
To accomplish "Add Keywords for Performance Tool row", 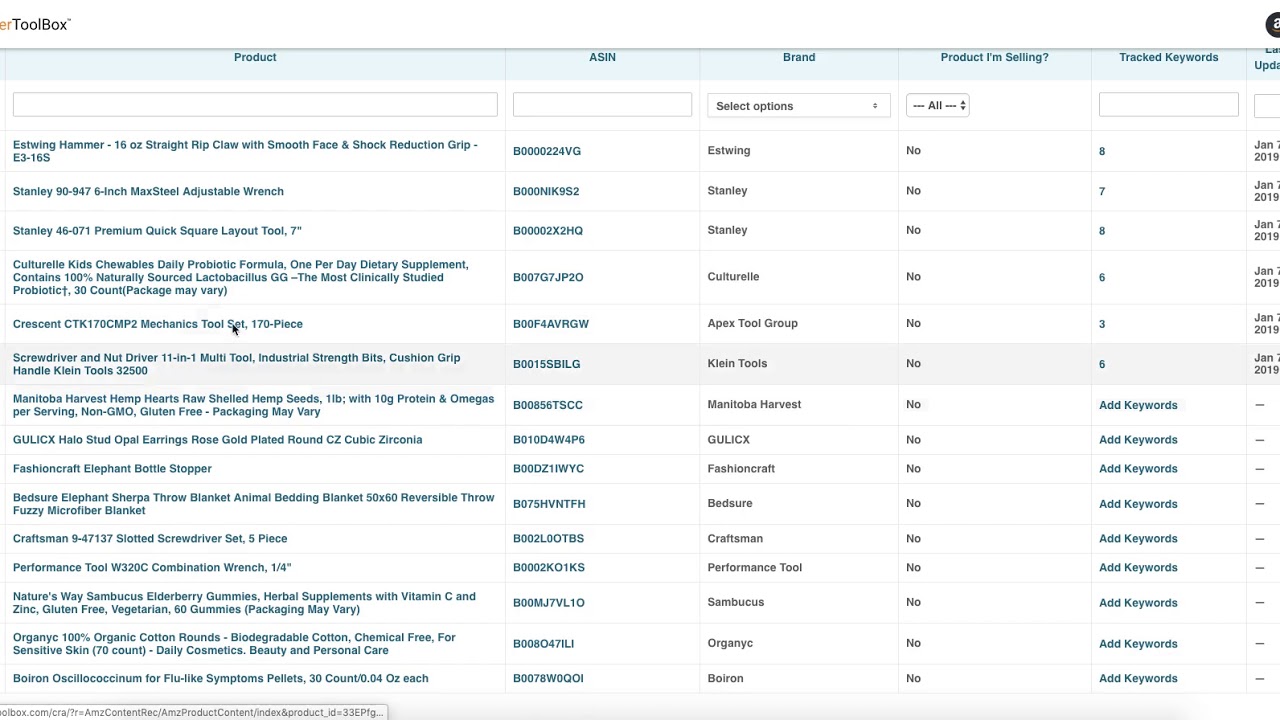I will 1138,567.
